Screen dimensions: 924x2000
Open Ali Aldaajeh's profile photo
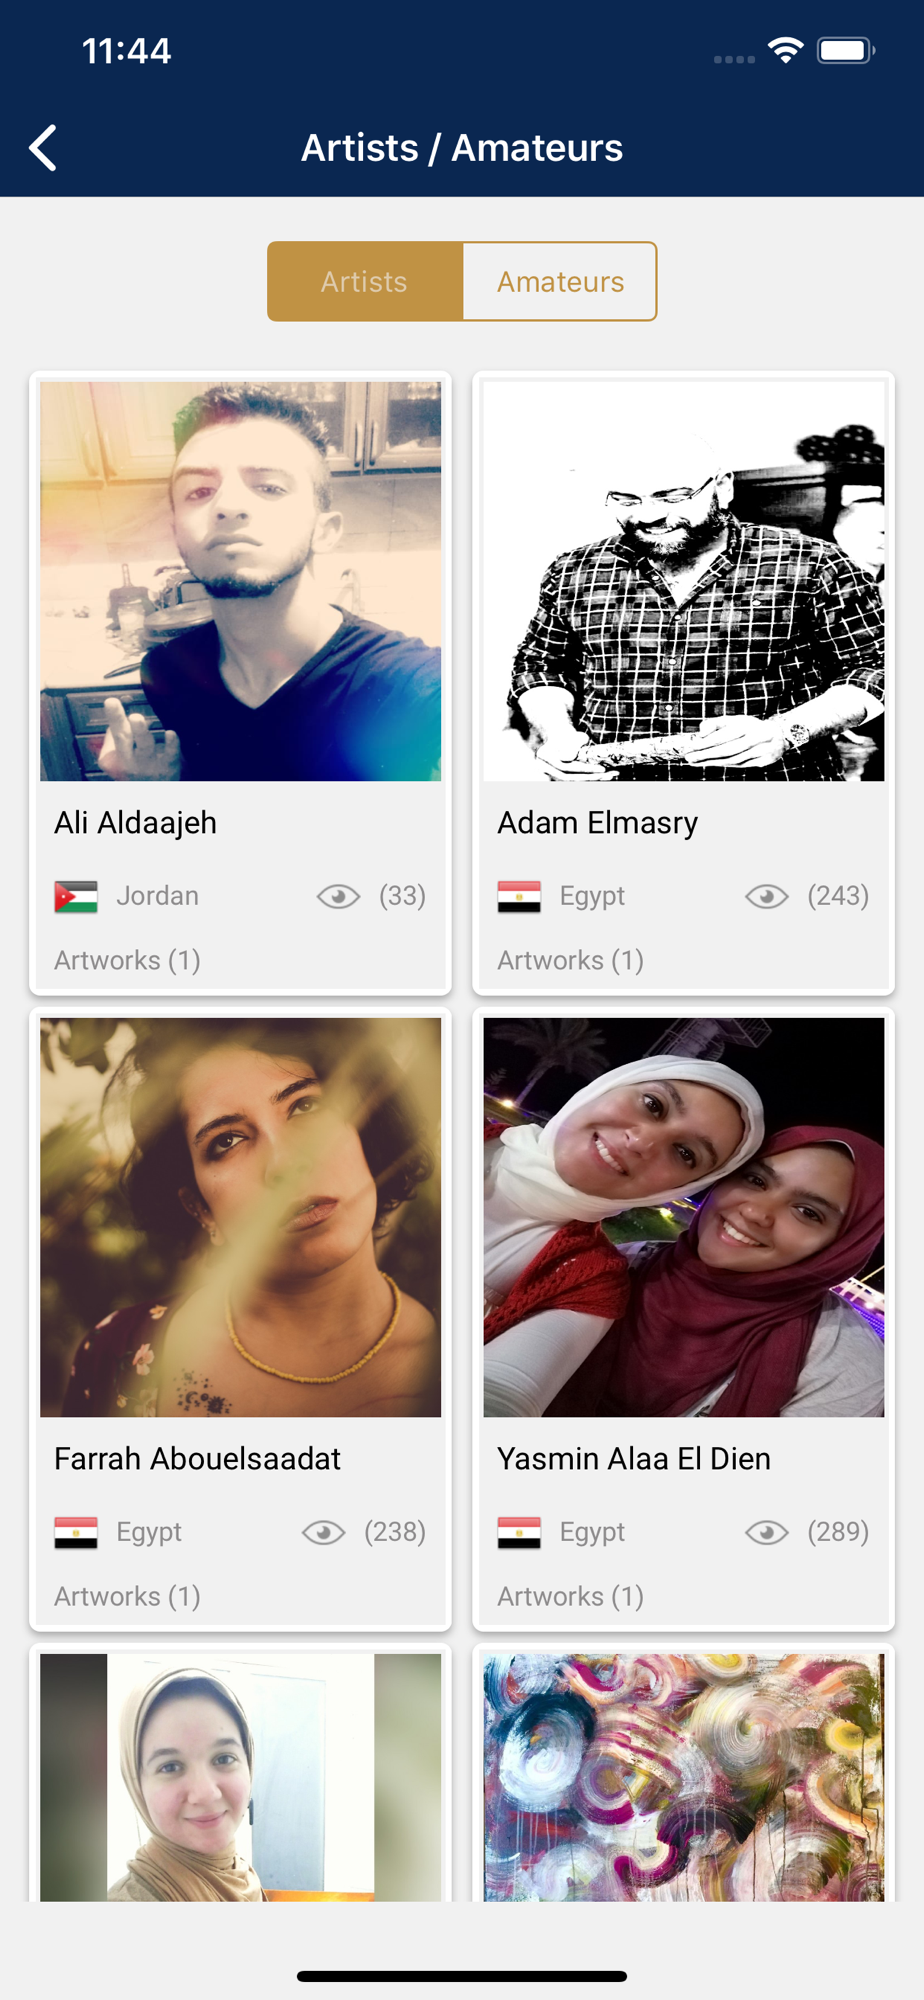coord(240,581)
